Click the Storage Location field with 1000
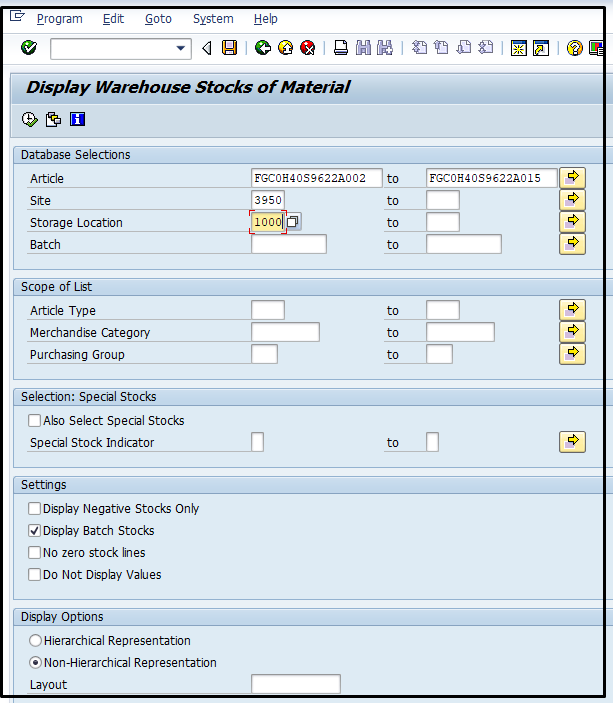This screenshot has height=703, width=613. coord(268,222)
